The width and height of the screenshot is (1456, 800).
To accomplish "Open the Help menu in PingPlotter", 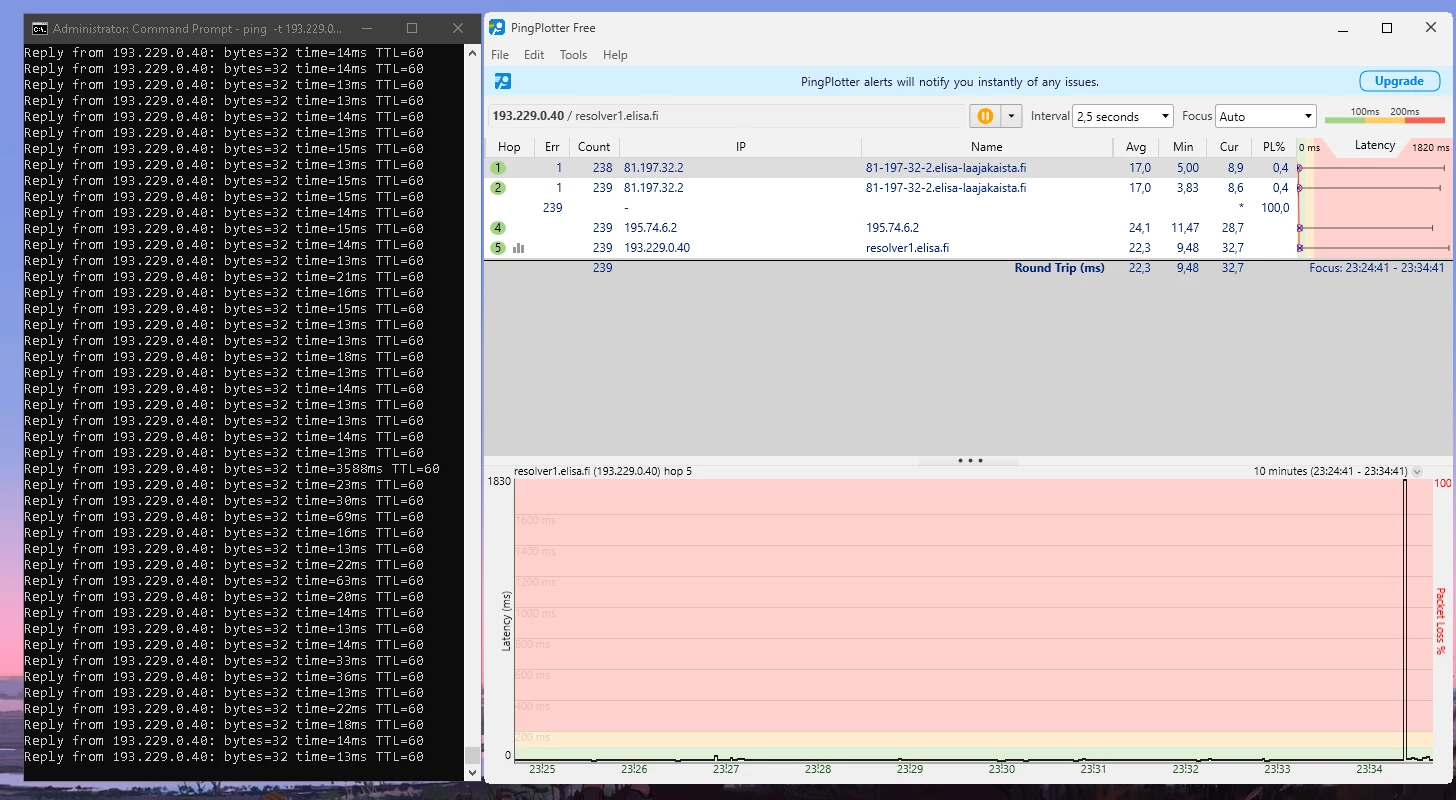I will [615, 55].
